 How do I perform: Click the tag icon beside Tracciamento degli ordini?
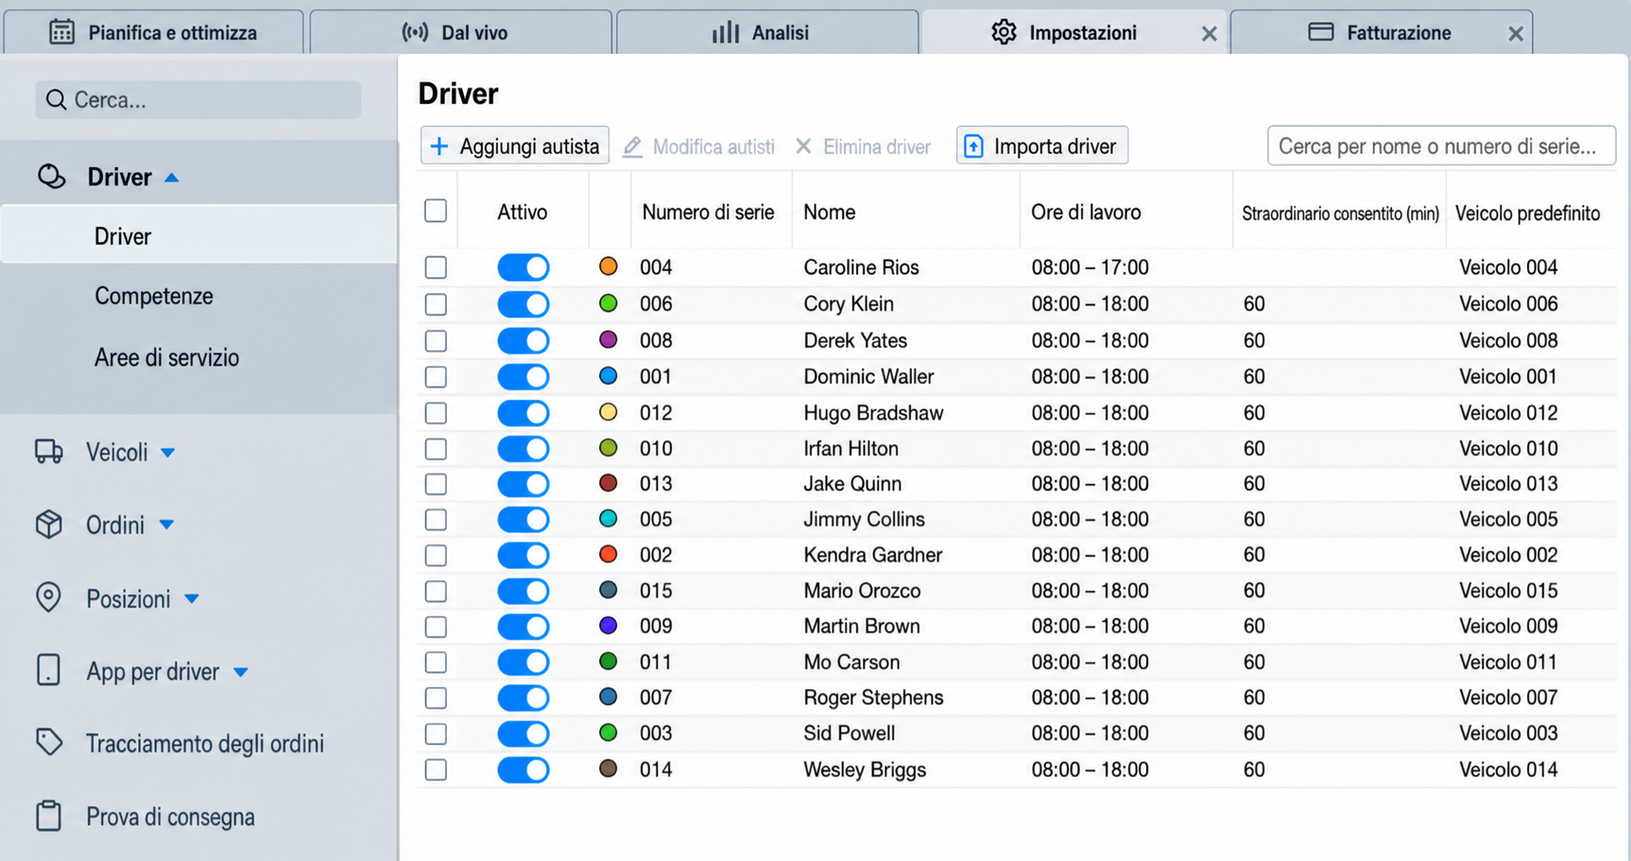[49, 742]
